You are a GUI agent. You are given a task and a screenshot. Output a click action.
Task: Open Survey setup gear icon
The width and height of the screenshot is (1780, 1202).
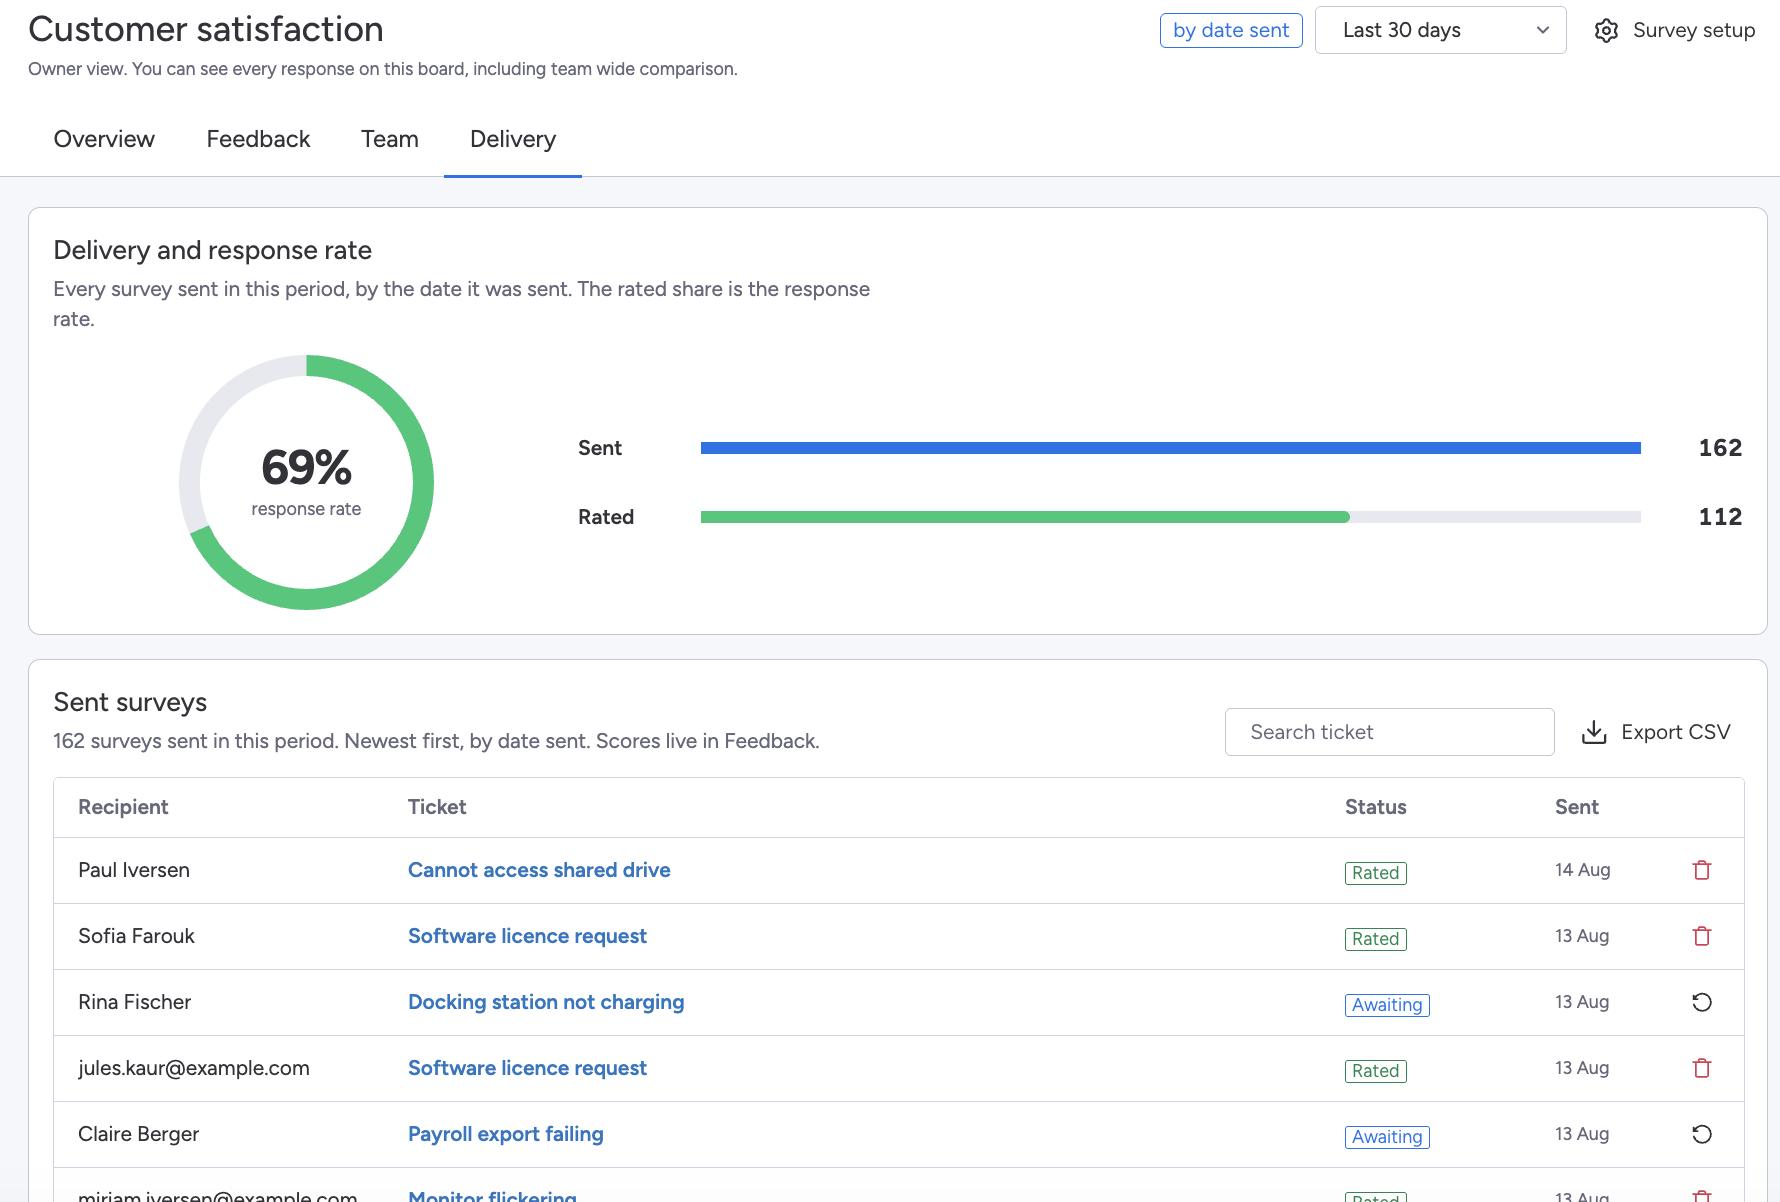pos(1606,30)
